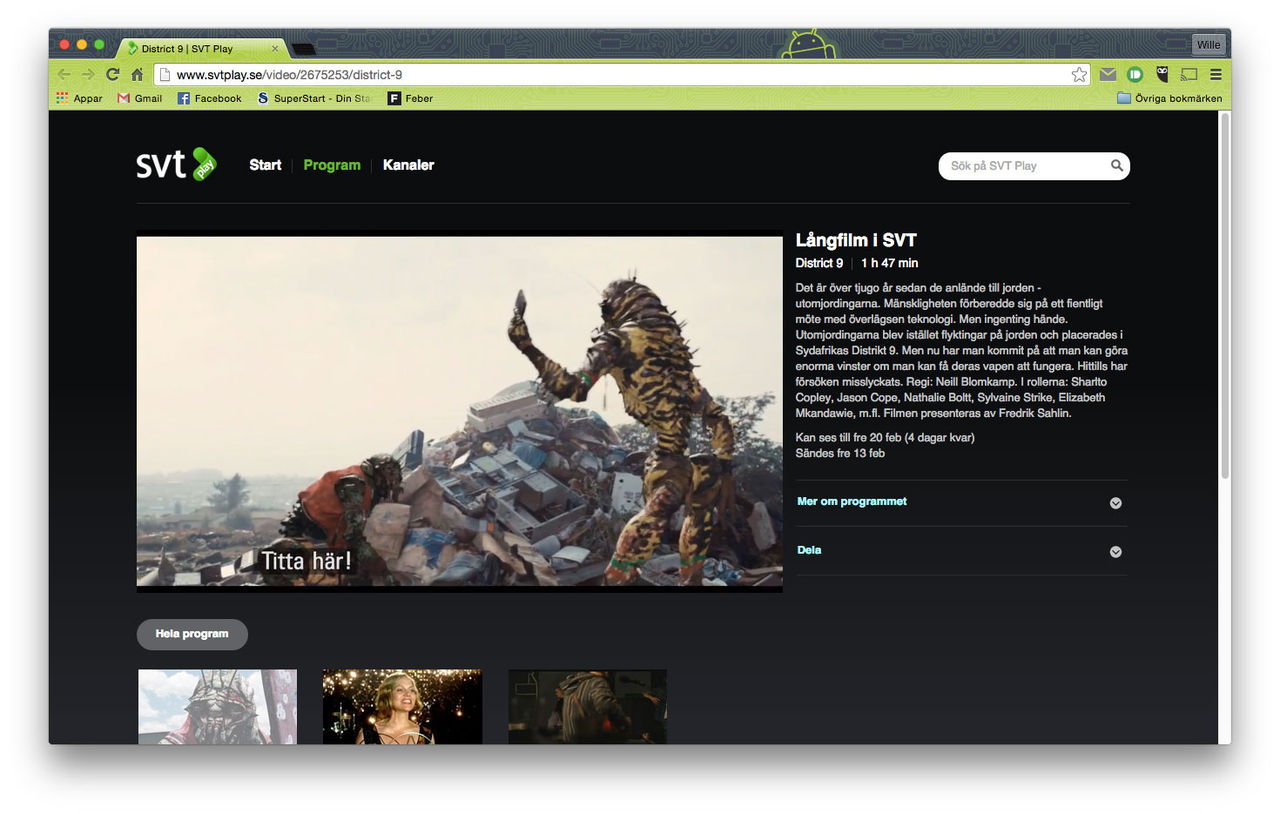Image resolution: width=1280 pixels, height=814 pixels.
Task: Click the Långfilm i SVT title
Action: [x=856, y=240]
